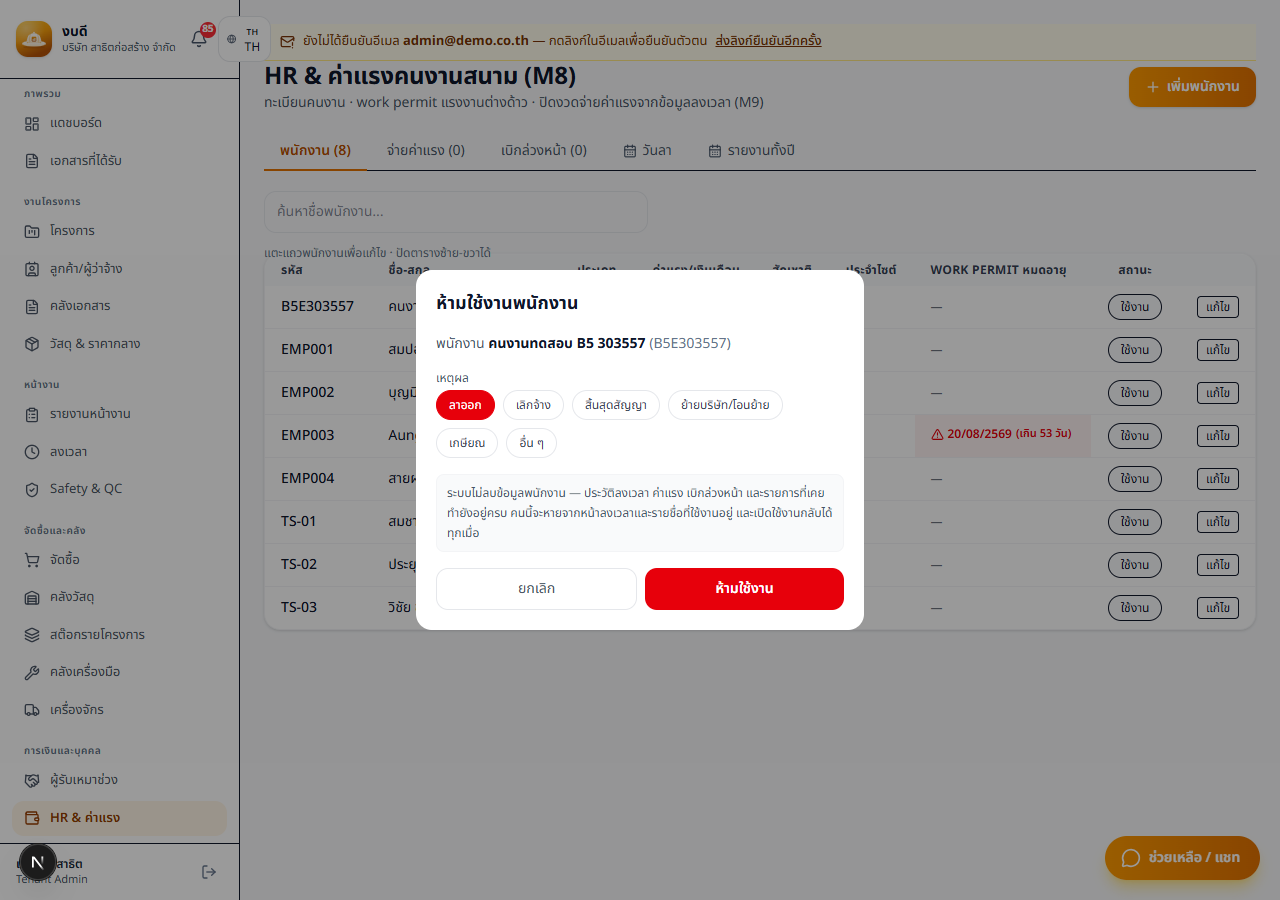Pick reason สิ้นสุดสัญญา
The width and height of the screenshot is (1280, 900).
(616, 405)
